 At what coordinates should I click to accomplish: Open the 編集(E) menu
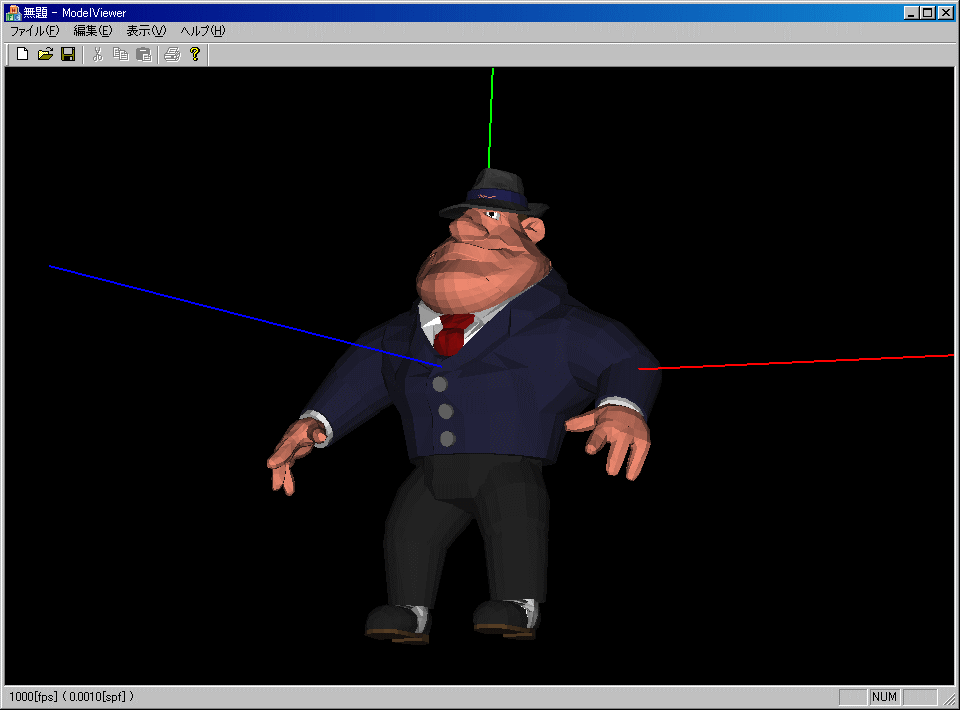pyautogui.click(x=92, y=31)
